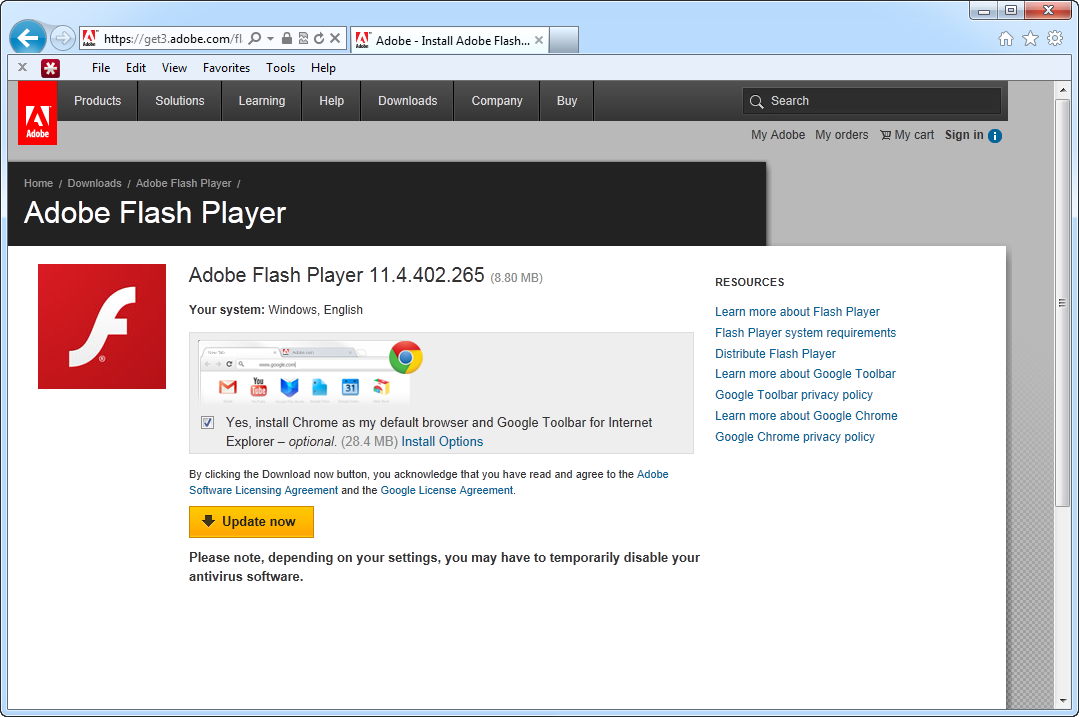Open Google Toolbar privacy policy link
1079x717 pixels.
tap(793, 395)
